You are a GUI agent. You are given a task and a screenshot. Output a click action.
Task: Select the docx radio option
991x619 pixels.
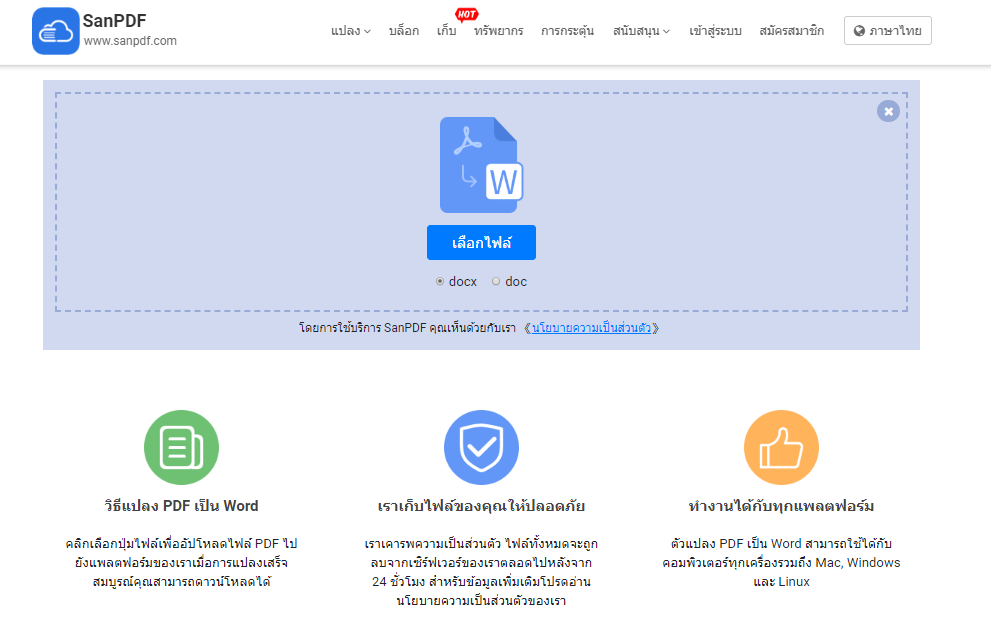440,281
